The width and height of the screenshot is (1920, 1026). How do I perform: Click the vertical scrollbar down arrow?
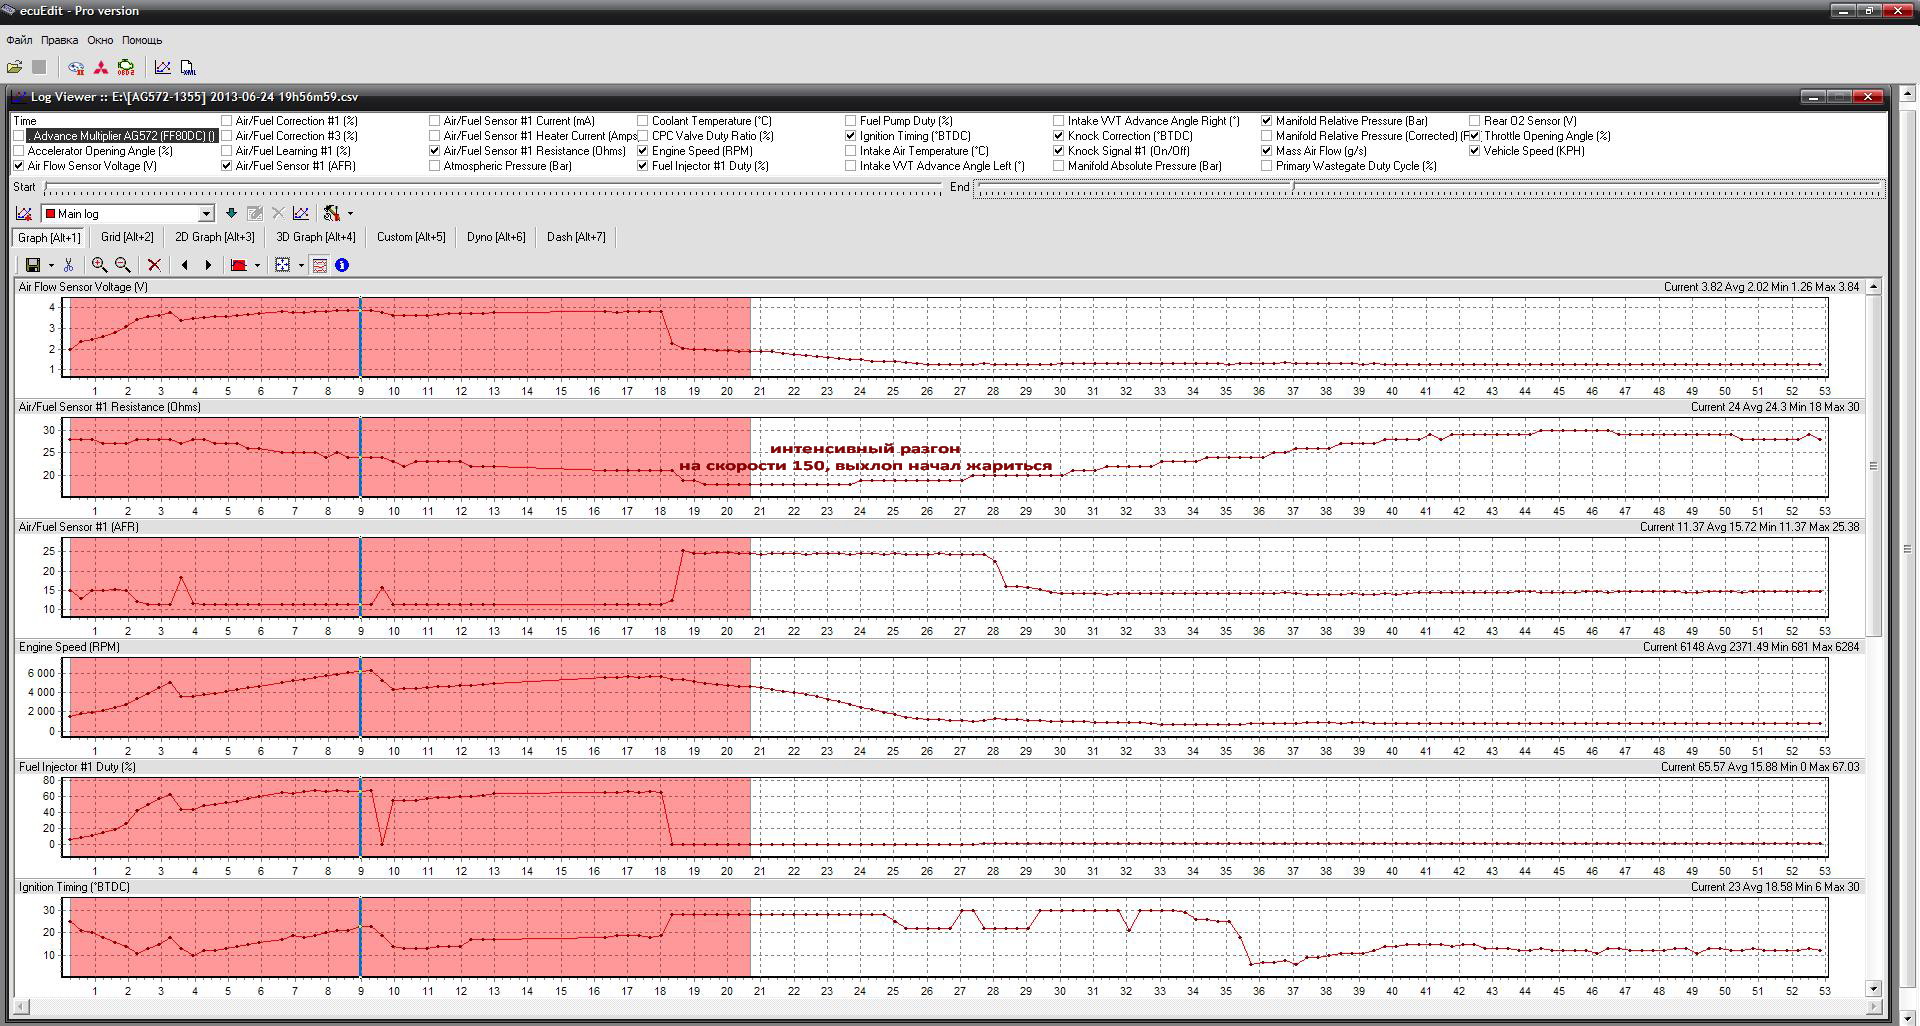1873,989
